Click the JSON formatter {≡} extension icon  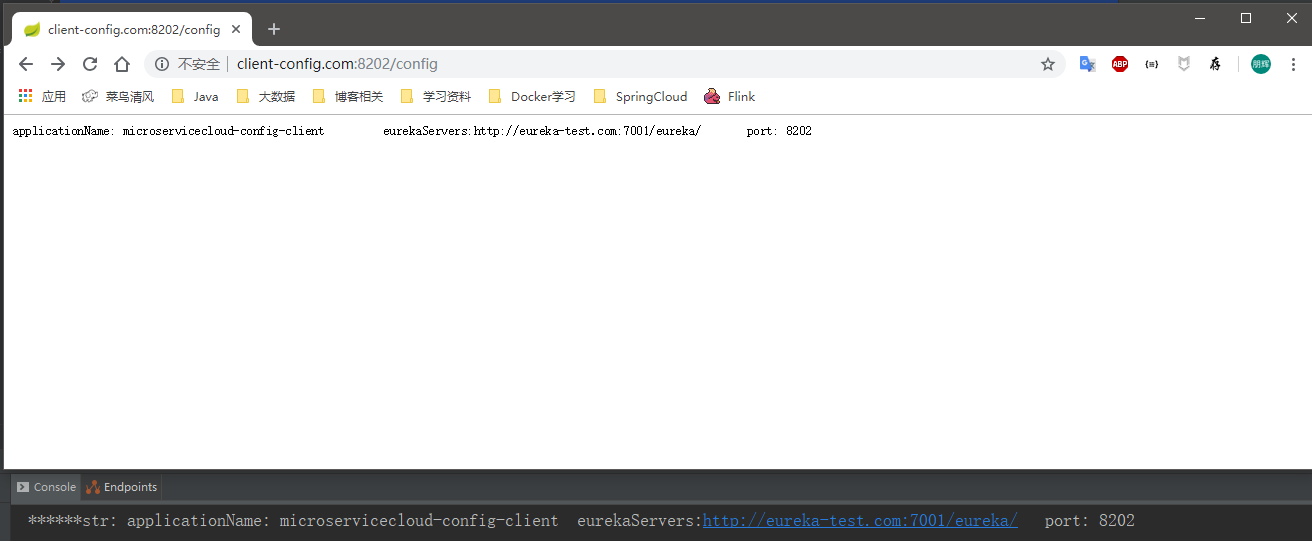pyautogui.click(x=1152, y=64)
